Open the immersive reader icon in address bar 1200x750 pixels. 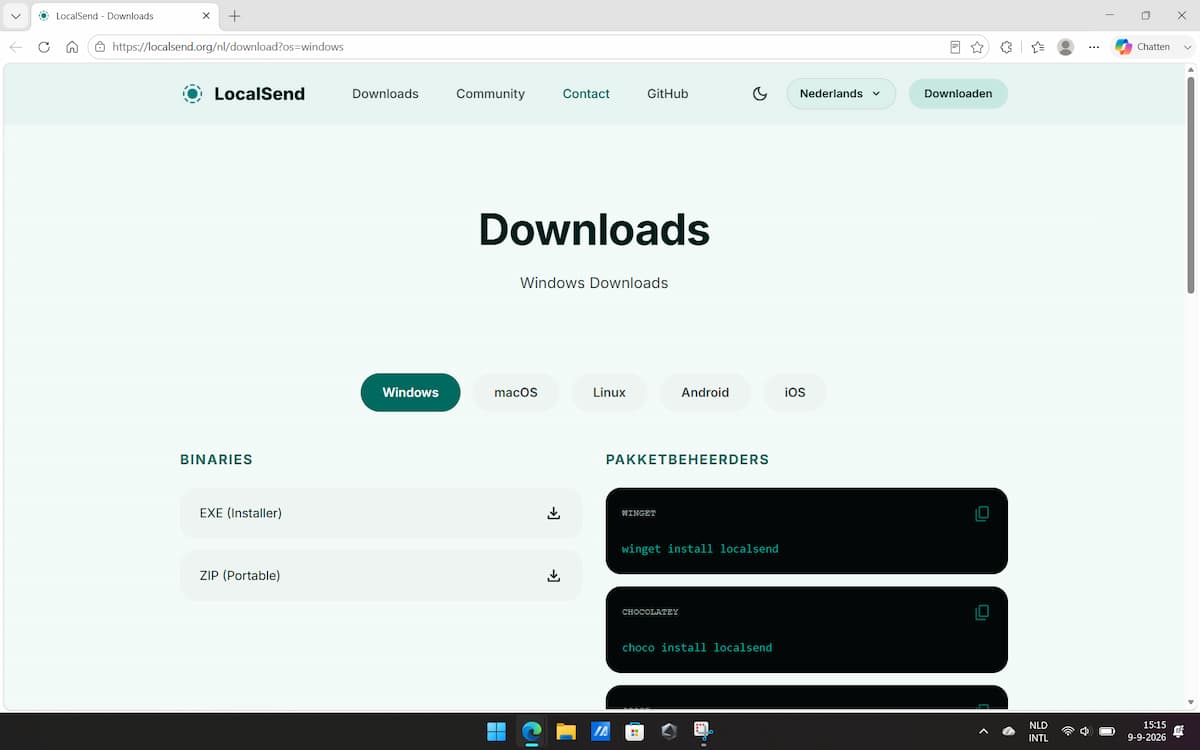[x=955, y=47]
